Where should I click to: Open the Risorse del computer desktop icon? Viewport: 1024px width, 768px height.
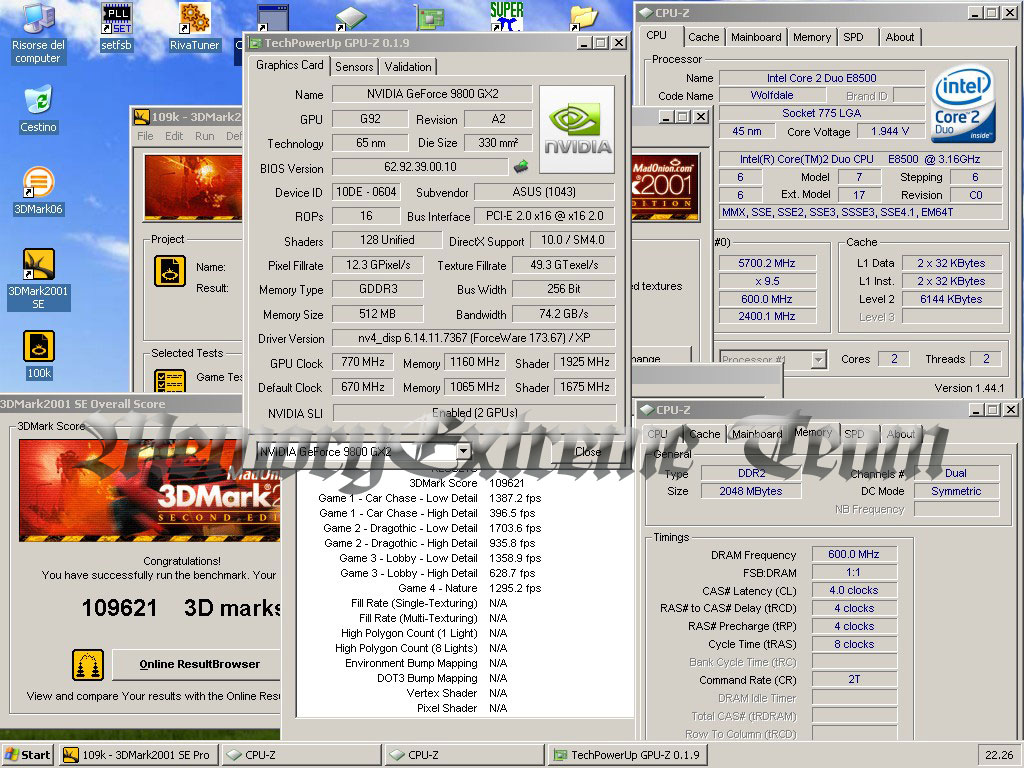click(38, 34)
